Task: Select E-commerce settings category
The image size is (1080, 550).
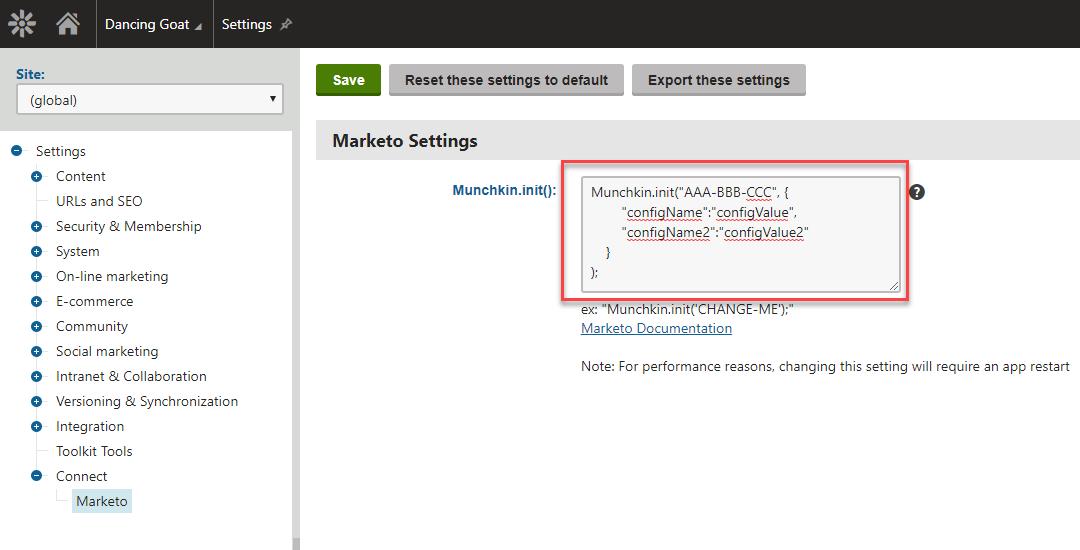Action: click(95, 302)
